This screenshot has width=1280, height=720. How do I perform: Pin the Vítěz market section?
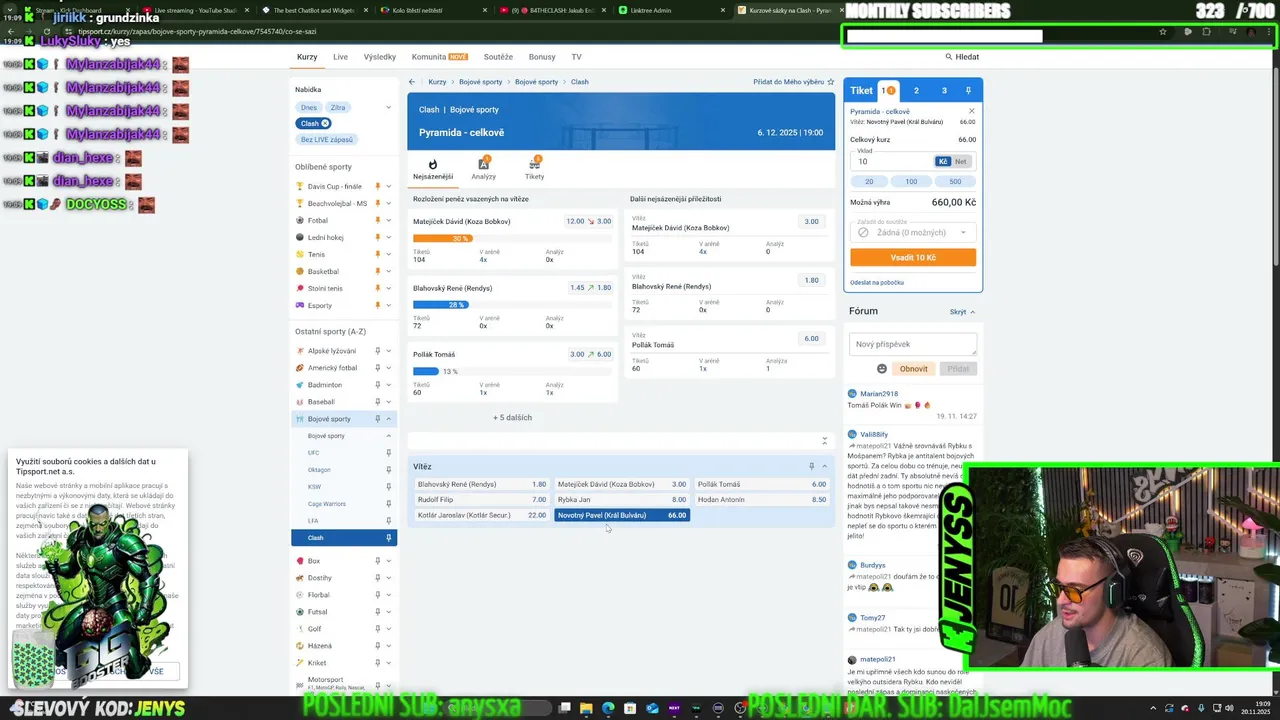pos(811,466)
